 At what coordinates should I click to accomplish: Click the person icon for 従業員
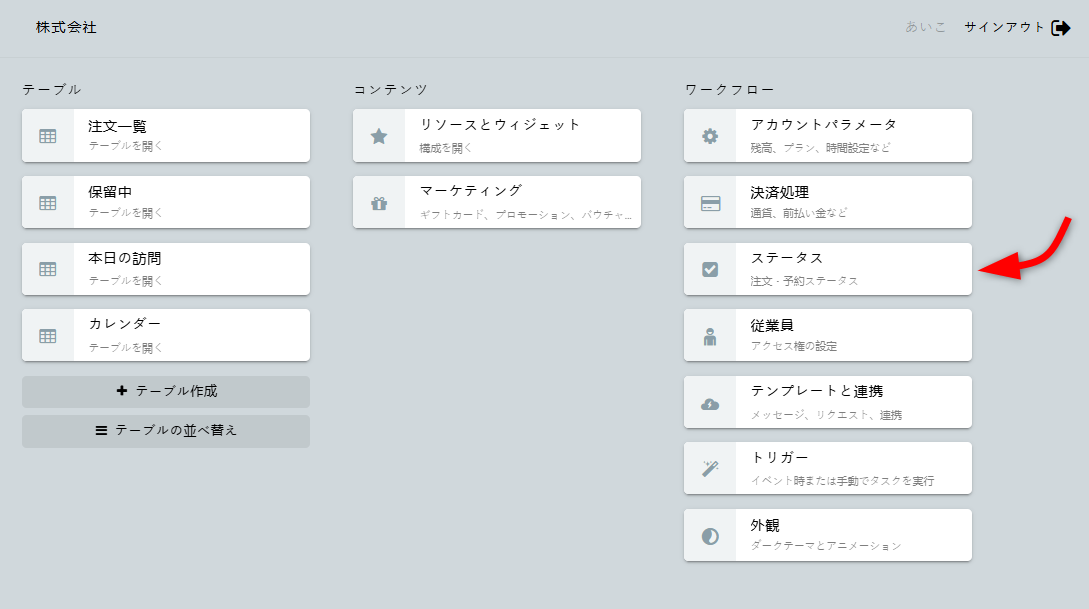(710, 336)
